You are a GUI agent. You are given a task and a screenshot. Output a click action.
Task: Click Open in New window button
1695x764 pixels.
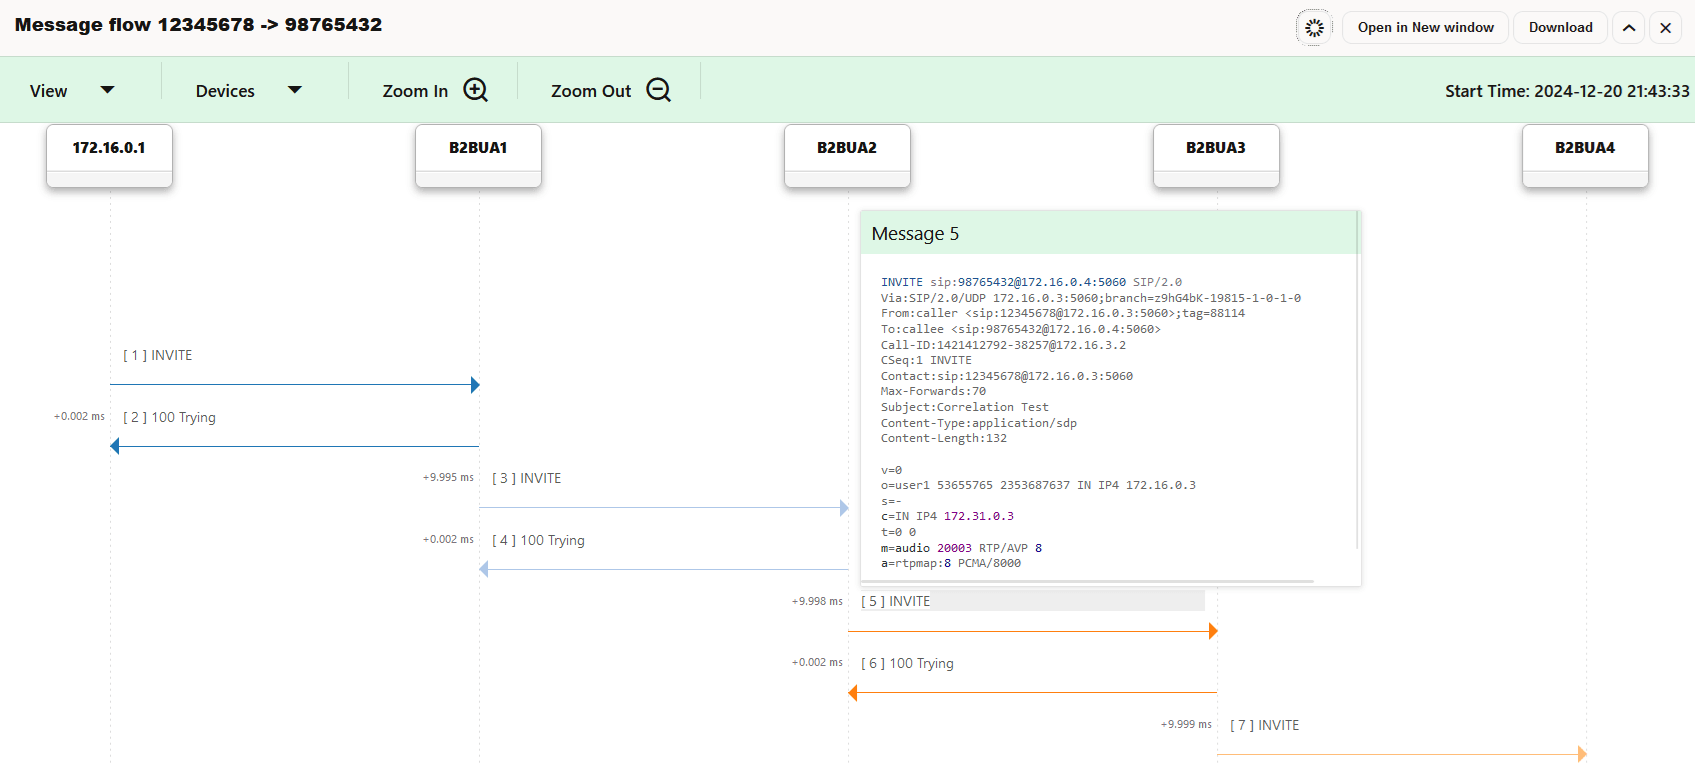(1425, 28)
